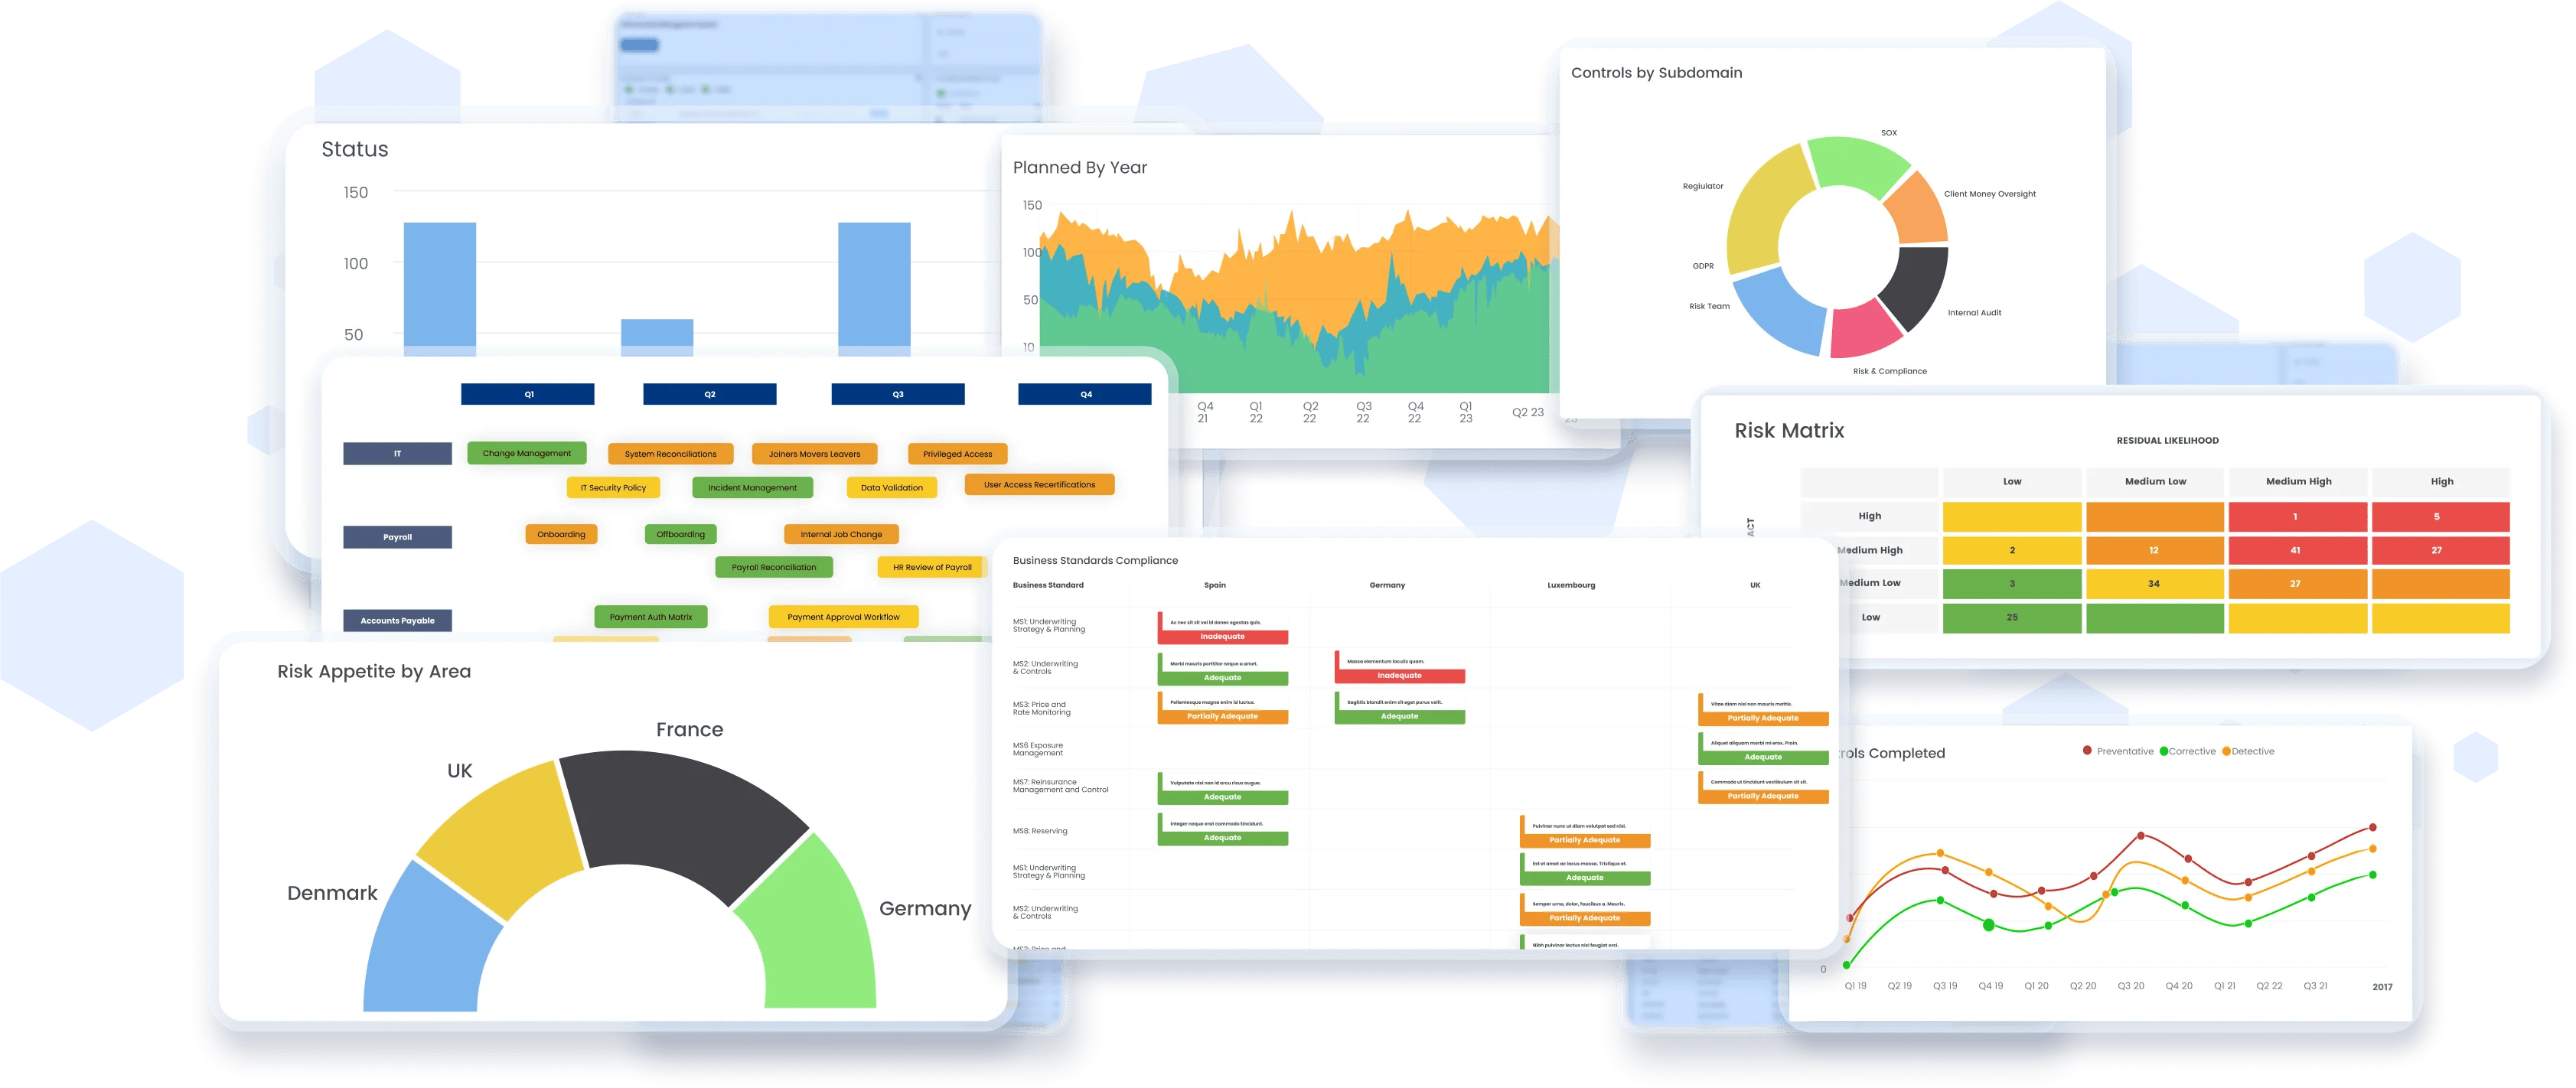Viewport: 2576px width, 1088px height.
Task: Select the Q2 column header in the plan
Action: (709, 394)
